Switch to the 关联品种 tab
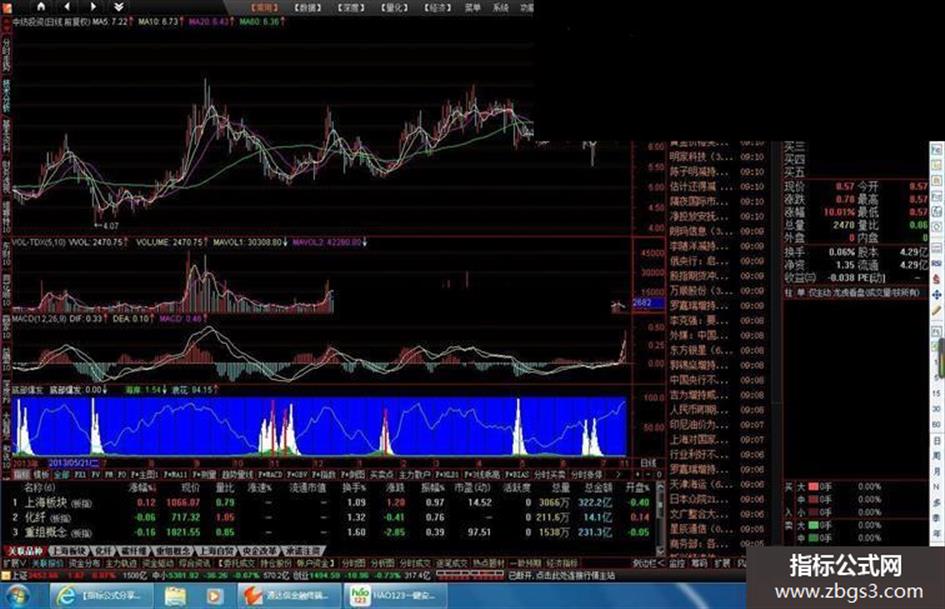 pyautogui.click(x=25, y=551)
